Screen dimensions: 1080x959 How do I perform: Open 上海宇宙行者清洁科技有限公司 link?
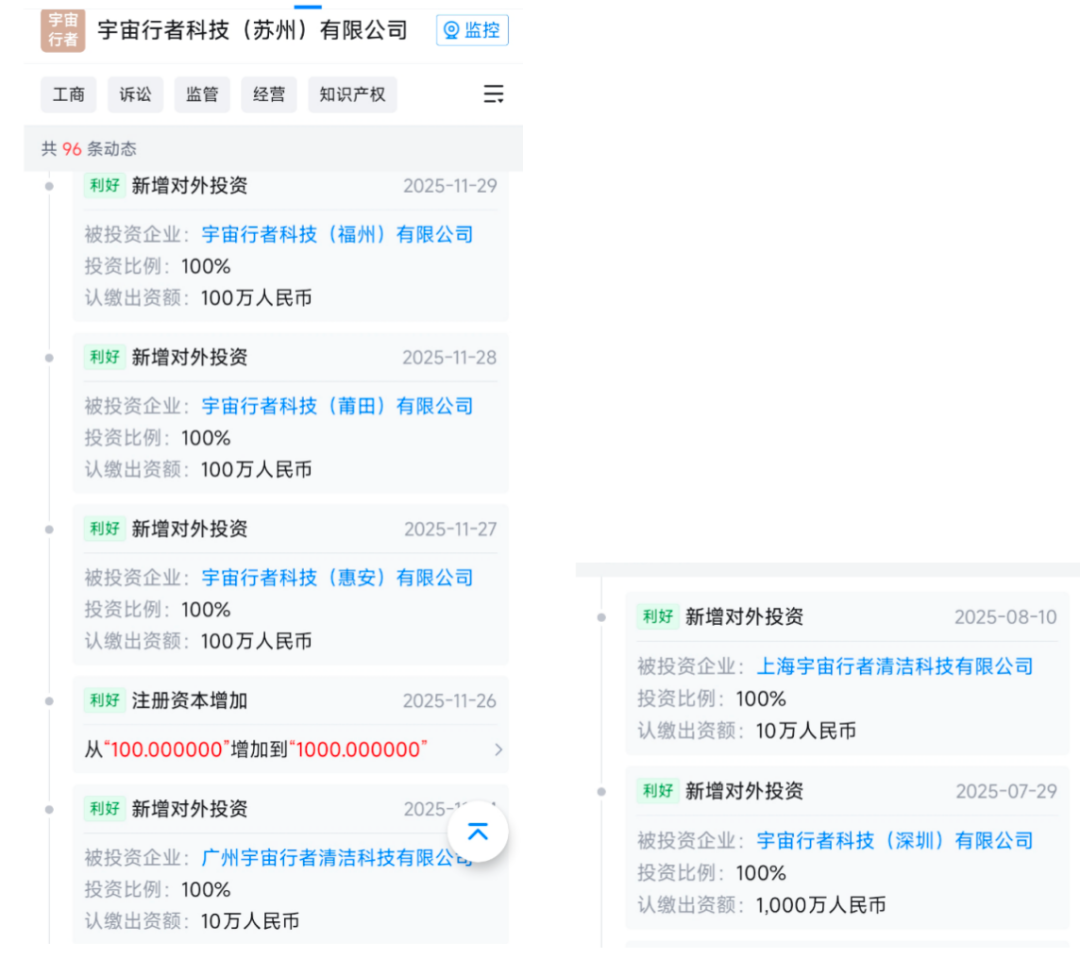[894, 667]
